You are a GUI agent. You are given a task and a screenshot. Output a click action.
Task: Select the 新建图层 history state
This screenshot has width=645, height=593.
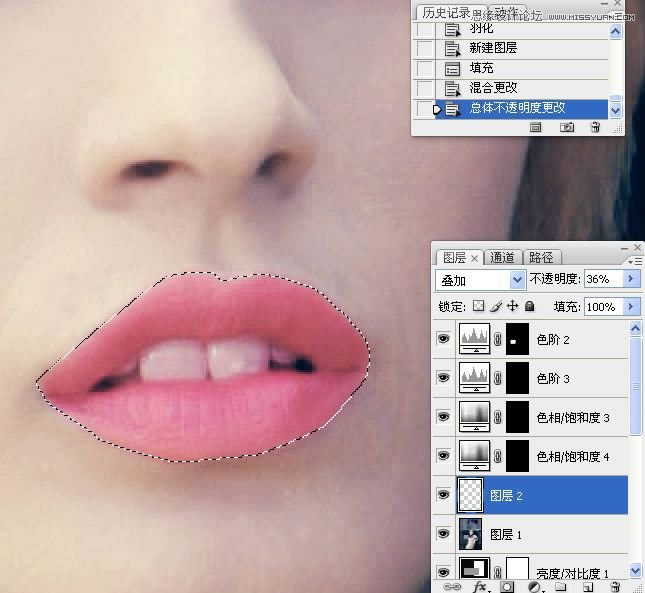[x=493, y=48]
